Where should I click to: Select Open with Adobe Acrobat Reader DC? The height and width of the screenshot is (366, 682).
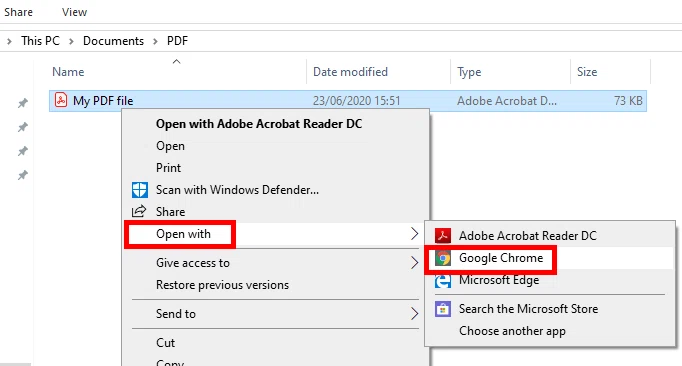pos(259,124)
